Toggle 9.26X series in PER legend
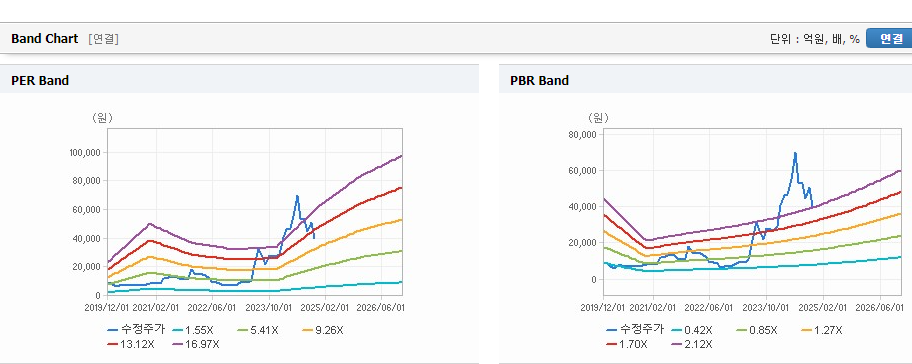912x364 pixels. [322, 330]
